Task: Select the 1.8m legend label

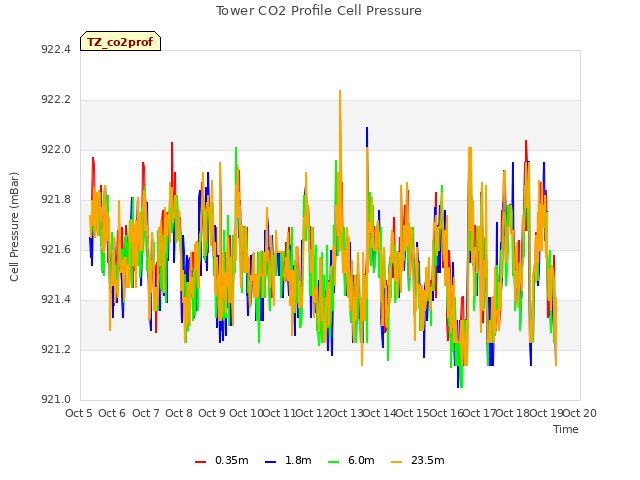Action: [x=298, y=460]
